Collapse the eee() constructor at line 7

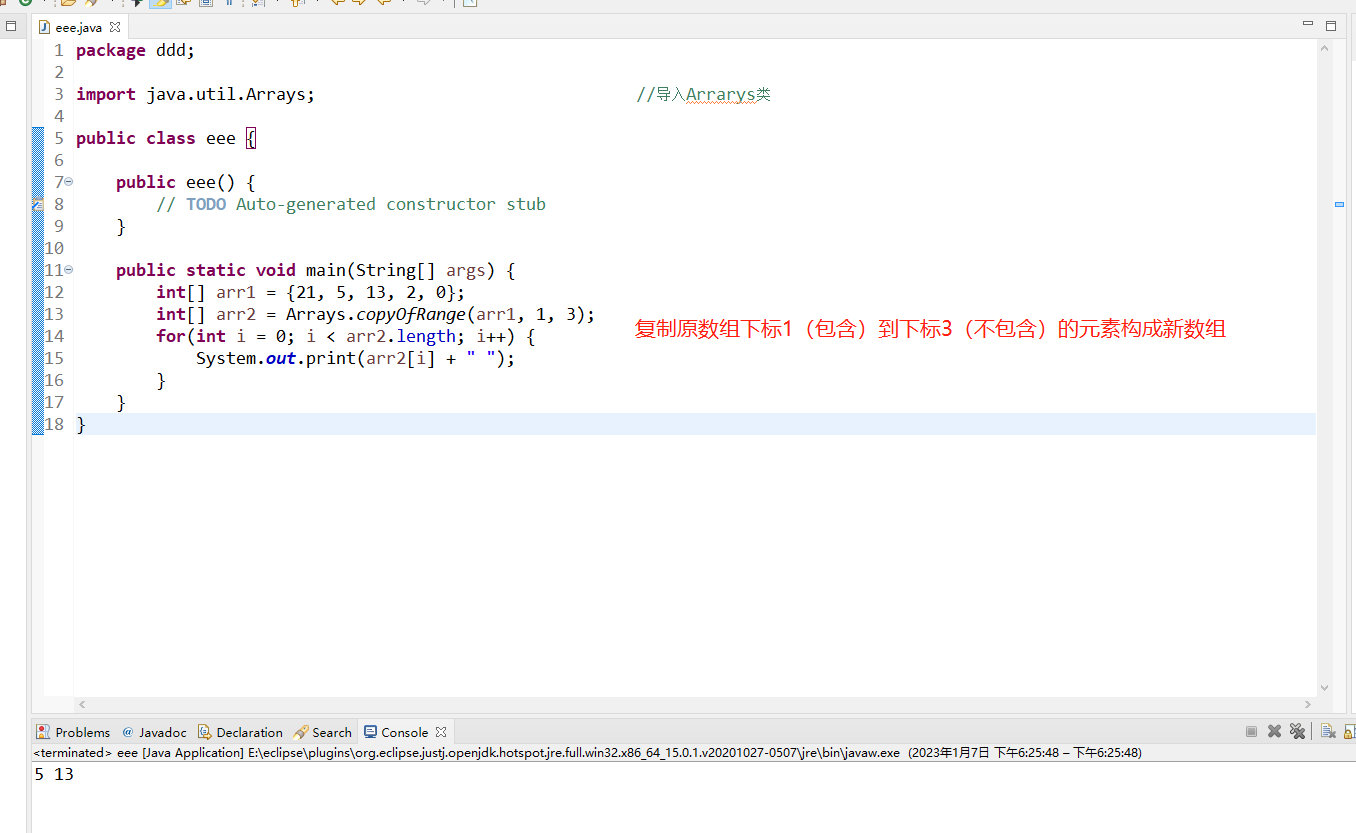pos(68,182)
